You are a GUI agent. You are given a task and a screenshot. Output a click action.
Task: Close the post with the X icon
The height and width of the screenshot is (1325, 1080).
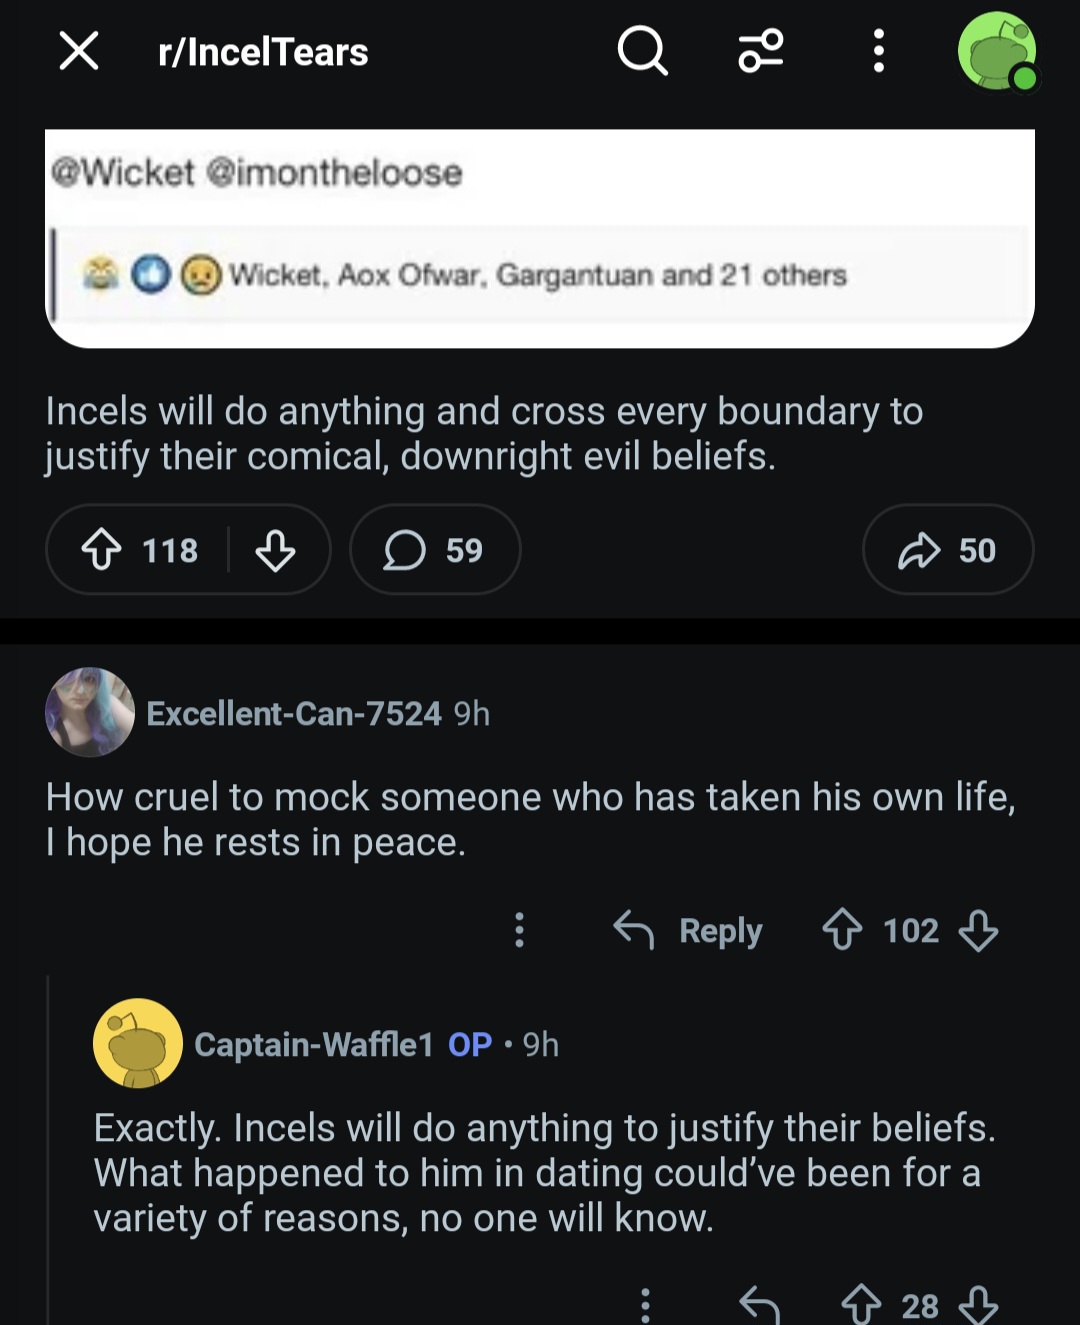click(79, 50)
